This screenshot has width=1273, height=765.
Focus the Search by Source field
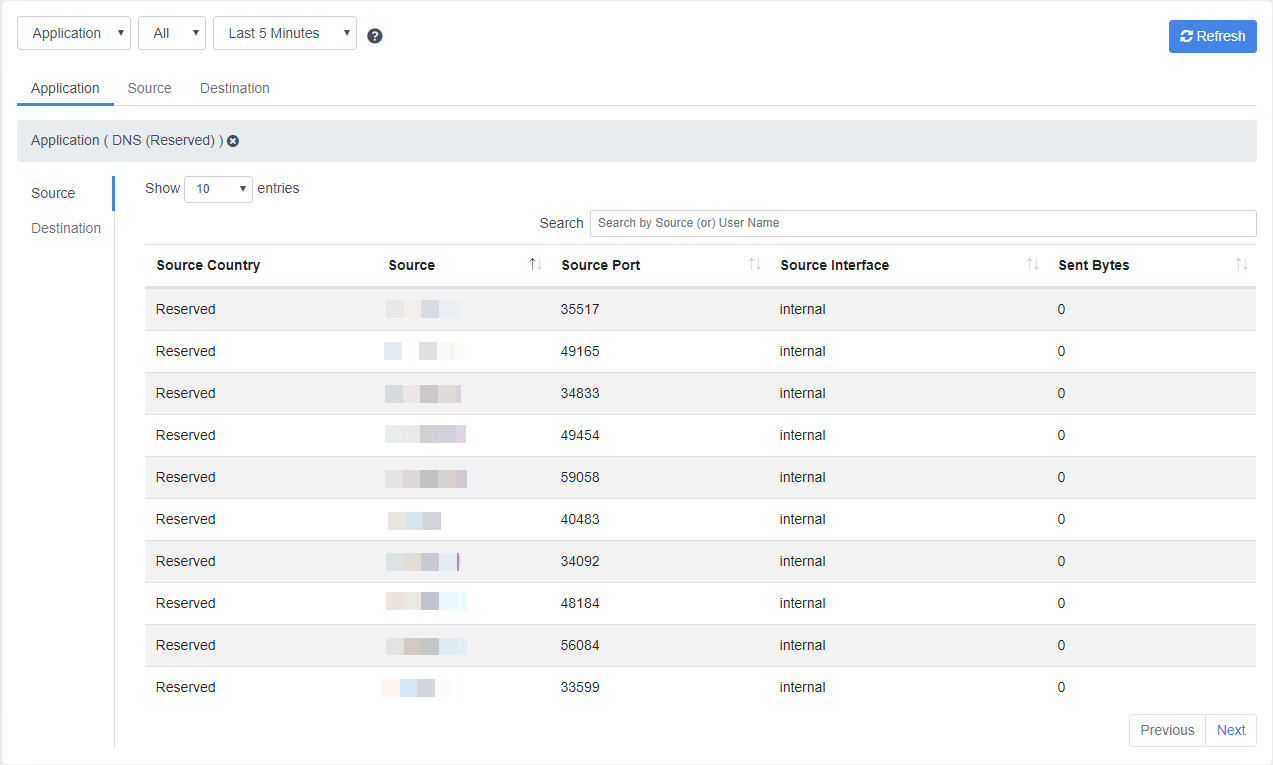(x=923, y=223)
